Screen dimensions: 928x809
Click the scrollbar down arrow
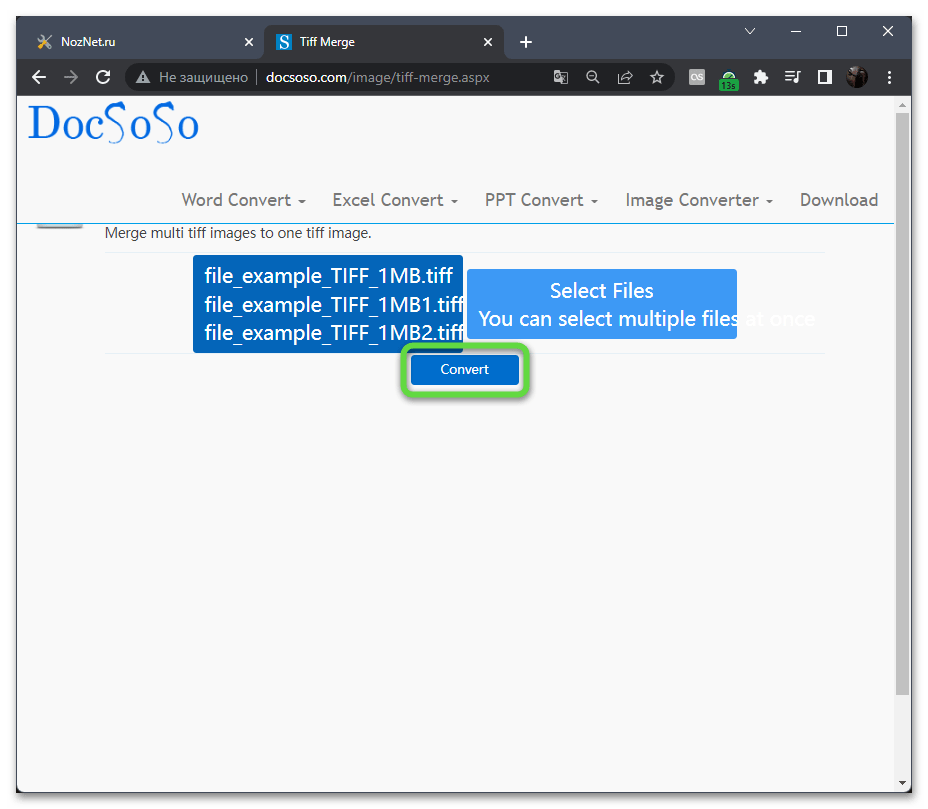(x=902, y=782)
